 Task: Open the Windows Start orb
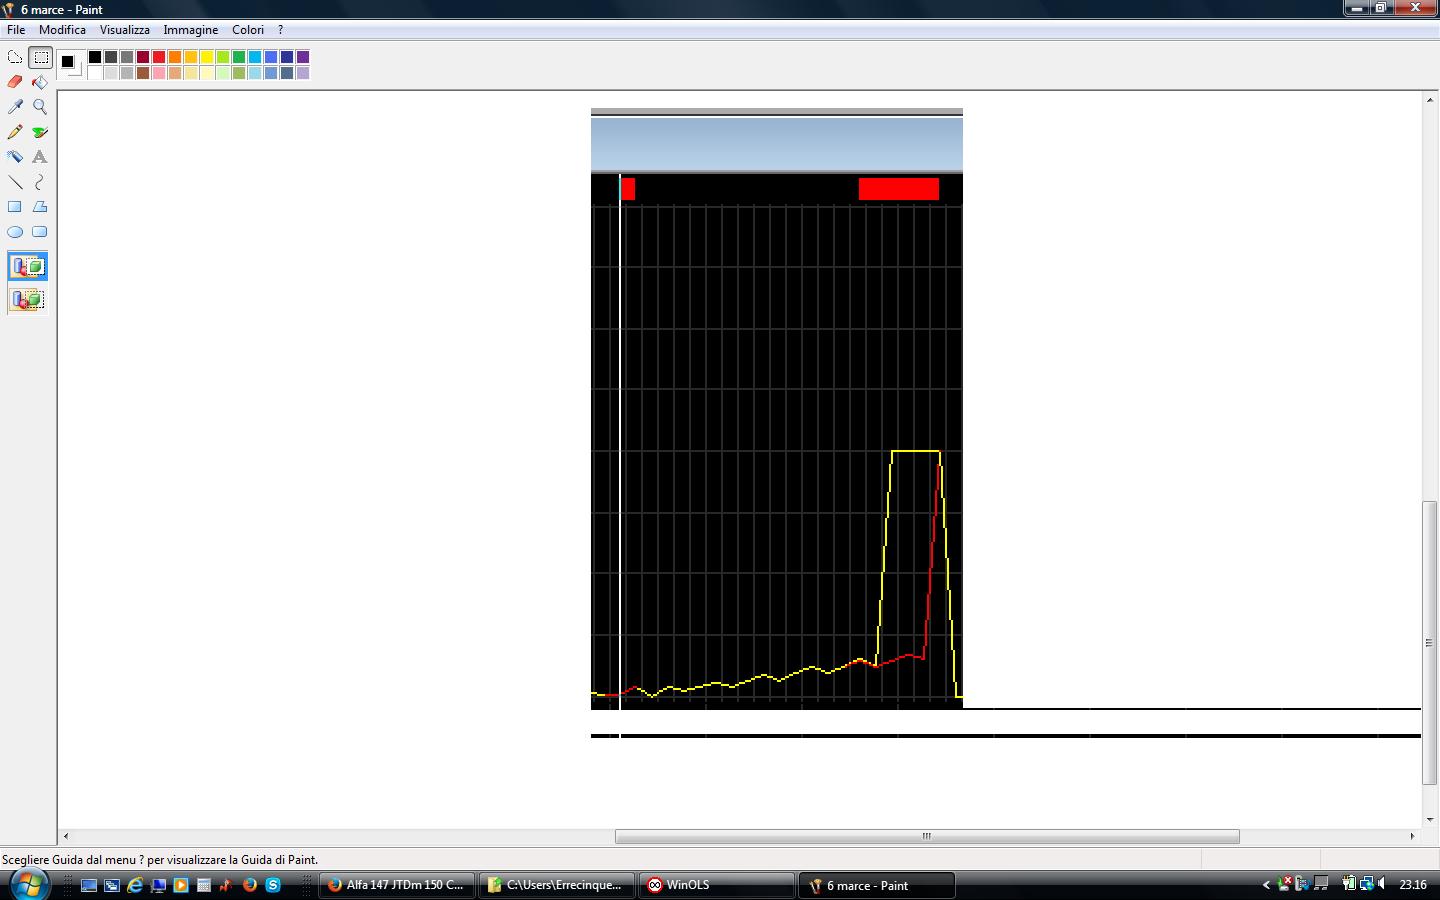click(28, 885)
